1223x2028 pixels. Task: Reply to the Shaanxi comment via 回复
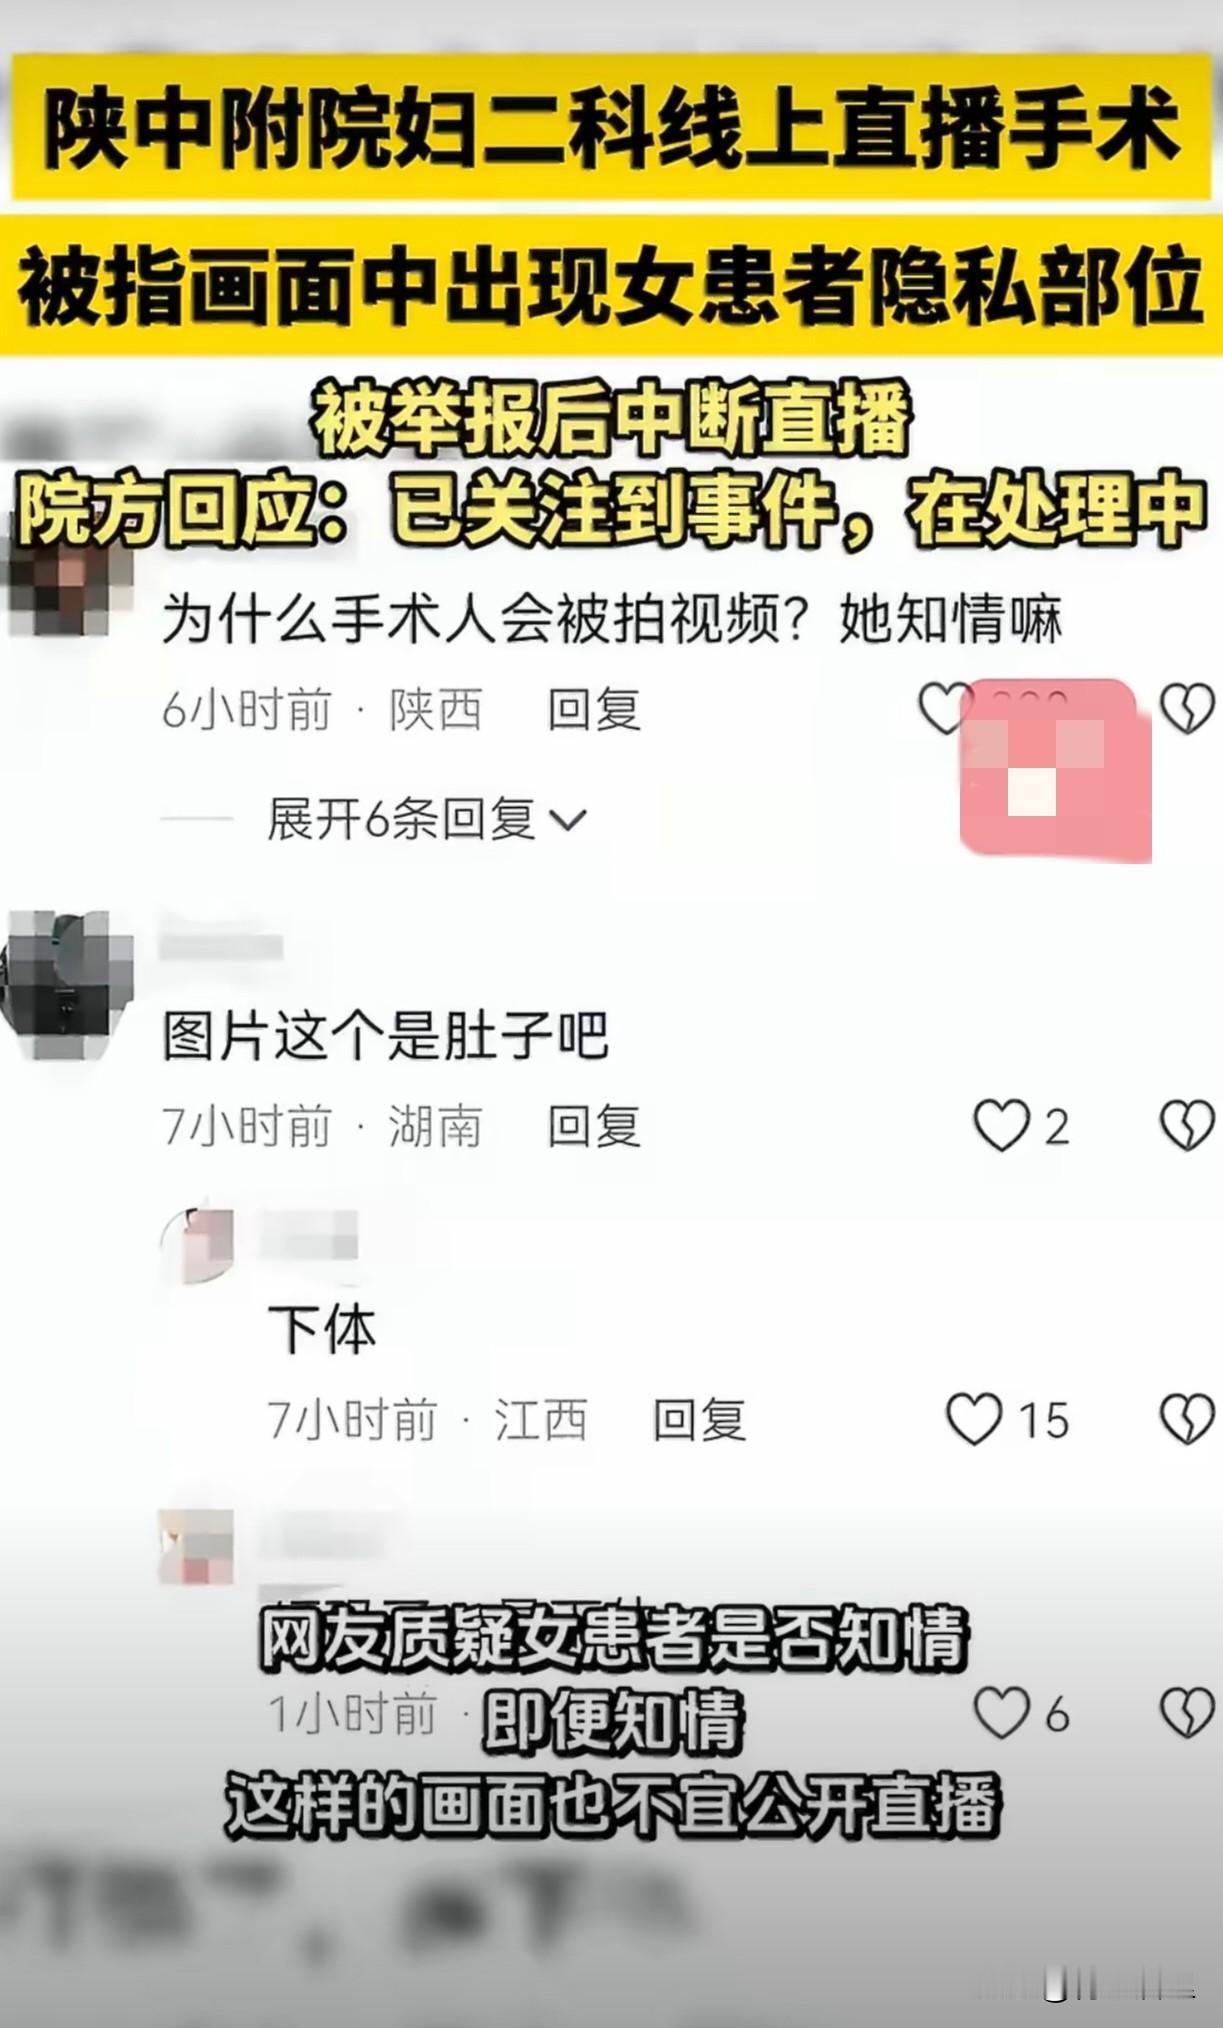(x=594, y=709)
